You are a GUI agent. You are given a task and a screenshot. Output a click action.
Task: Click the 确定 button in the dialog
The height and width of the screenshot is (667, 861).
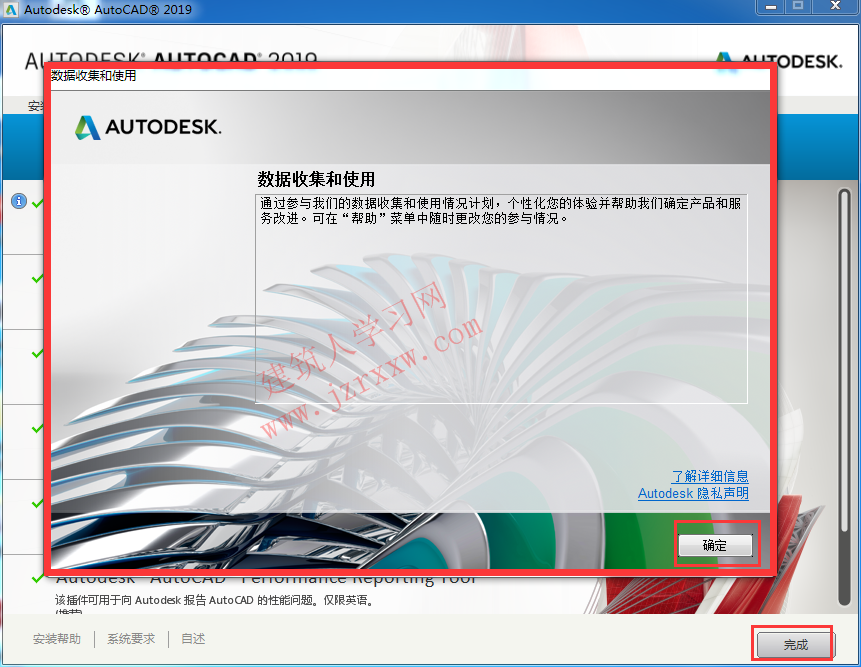pos(715,545)
